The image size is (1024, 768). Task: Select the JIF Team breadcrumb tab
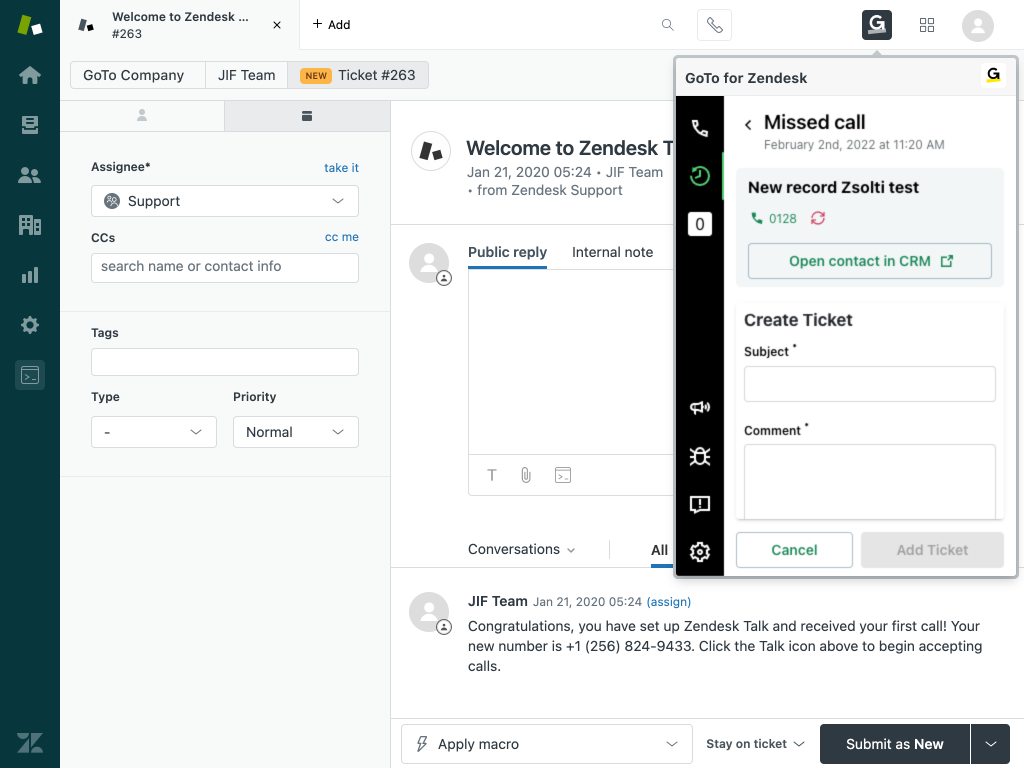point(246,75)
